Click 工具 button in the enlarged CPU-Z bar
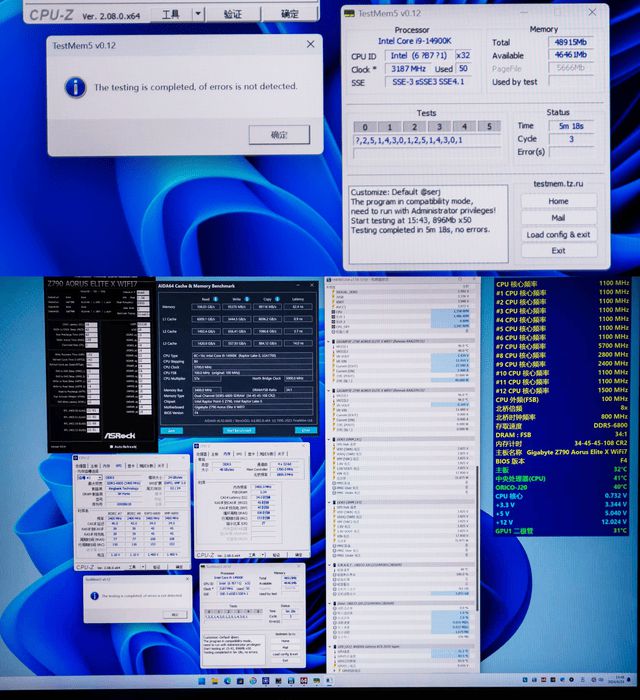 pos(171,14)
